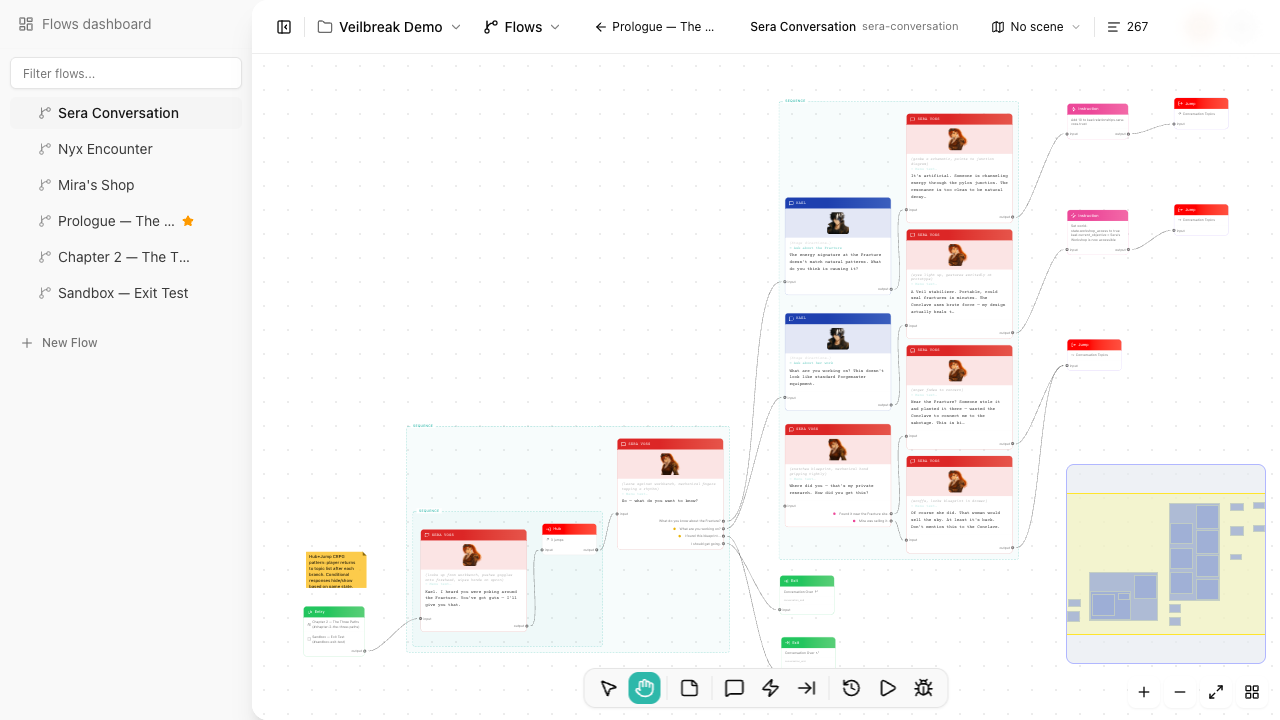Filter flows search field
Image resolution: width=1280 pixels, height=720 pixels.
126,73
